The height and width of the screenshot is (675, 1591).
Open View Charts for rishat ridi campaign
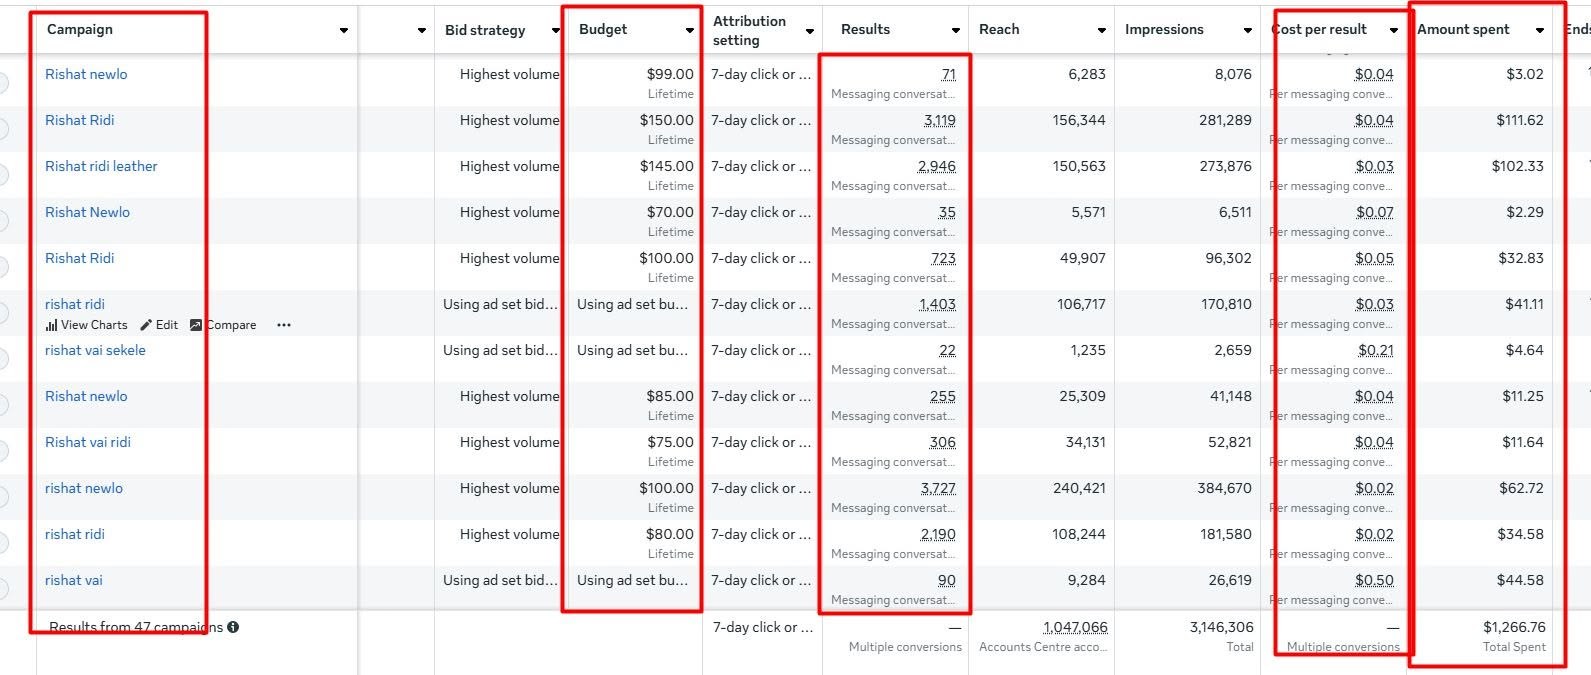pos(87,325)
